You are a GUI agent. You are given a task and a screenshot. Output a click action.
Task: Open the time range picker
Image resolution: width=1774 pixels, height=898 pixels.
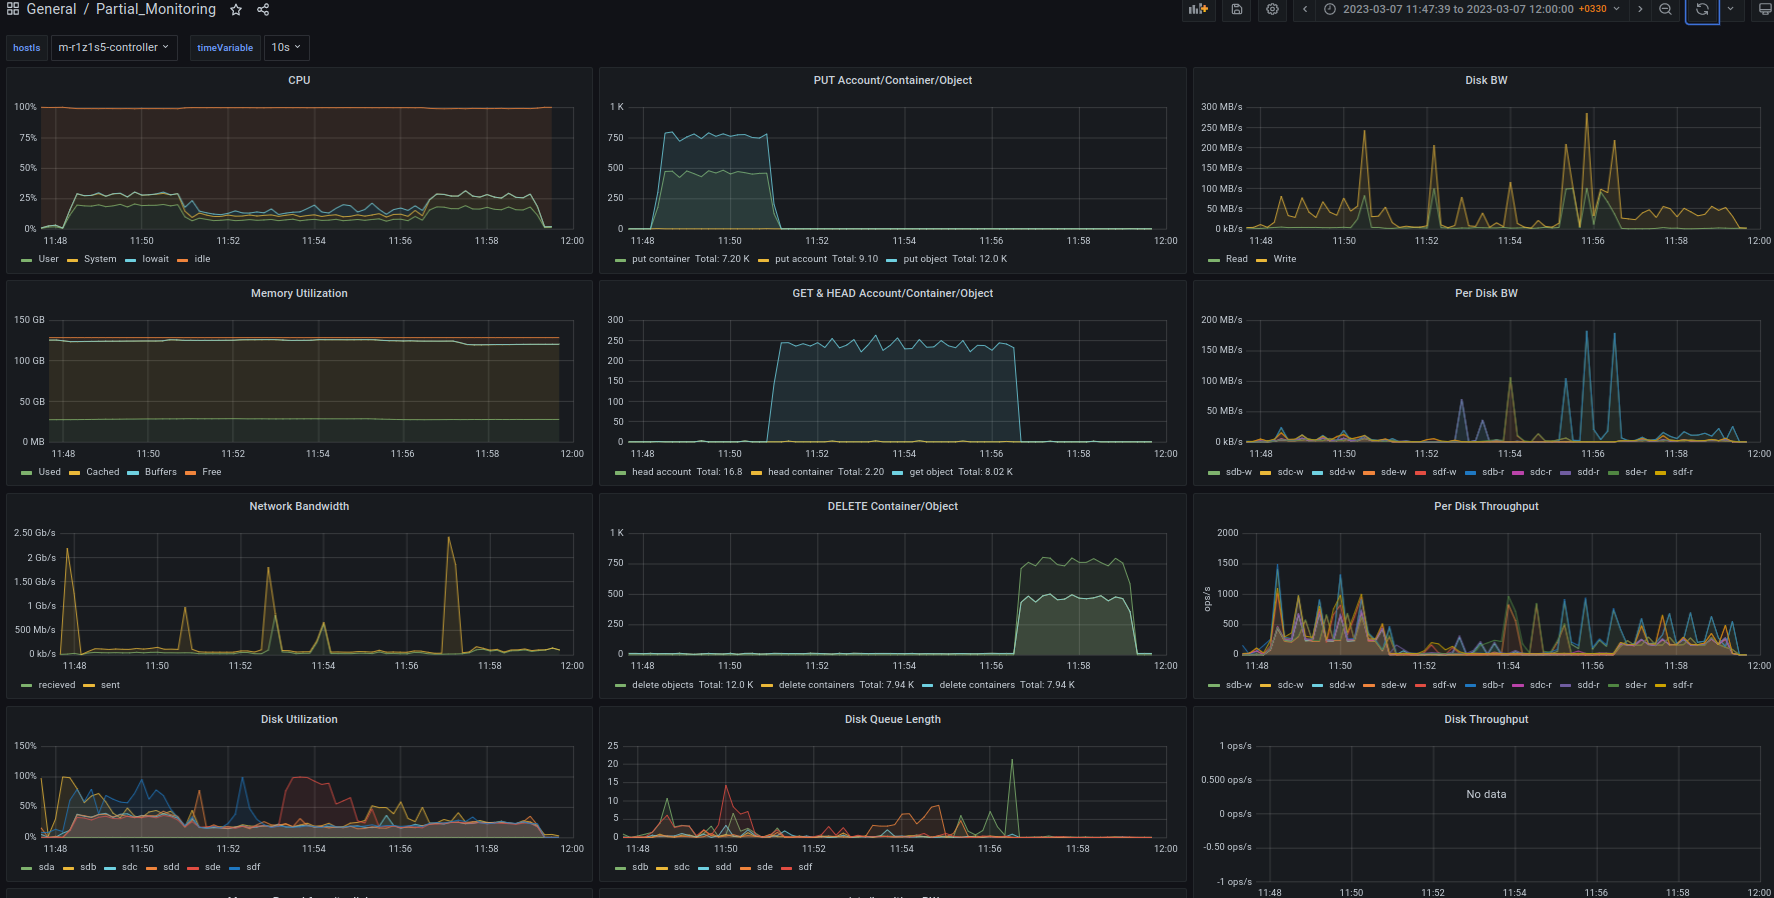click(x=1471, y=9)
